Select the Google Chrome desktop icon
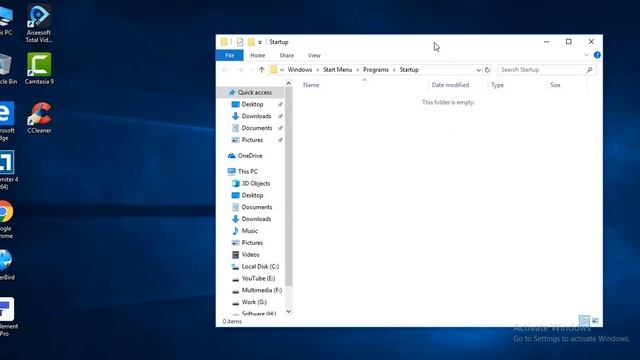This screenshot has width=640, height=360. click(6, 219)
